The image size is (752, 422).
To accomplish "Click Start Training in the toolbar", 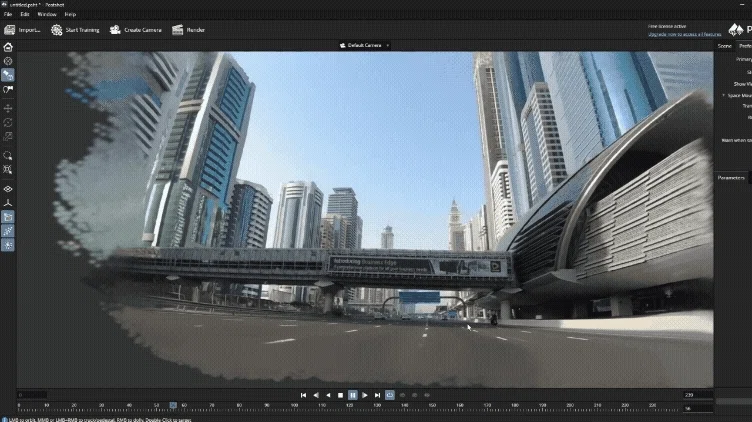I will click(75, 30).
